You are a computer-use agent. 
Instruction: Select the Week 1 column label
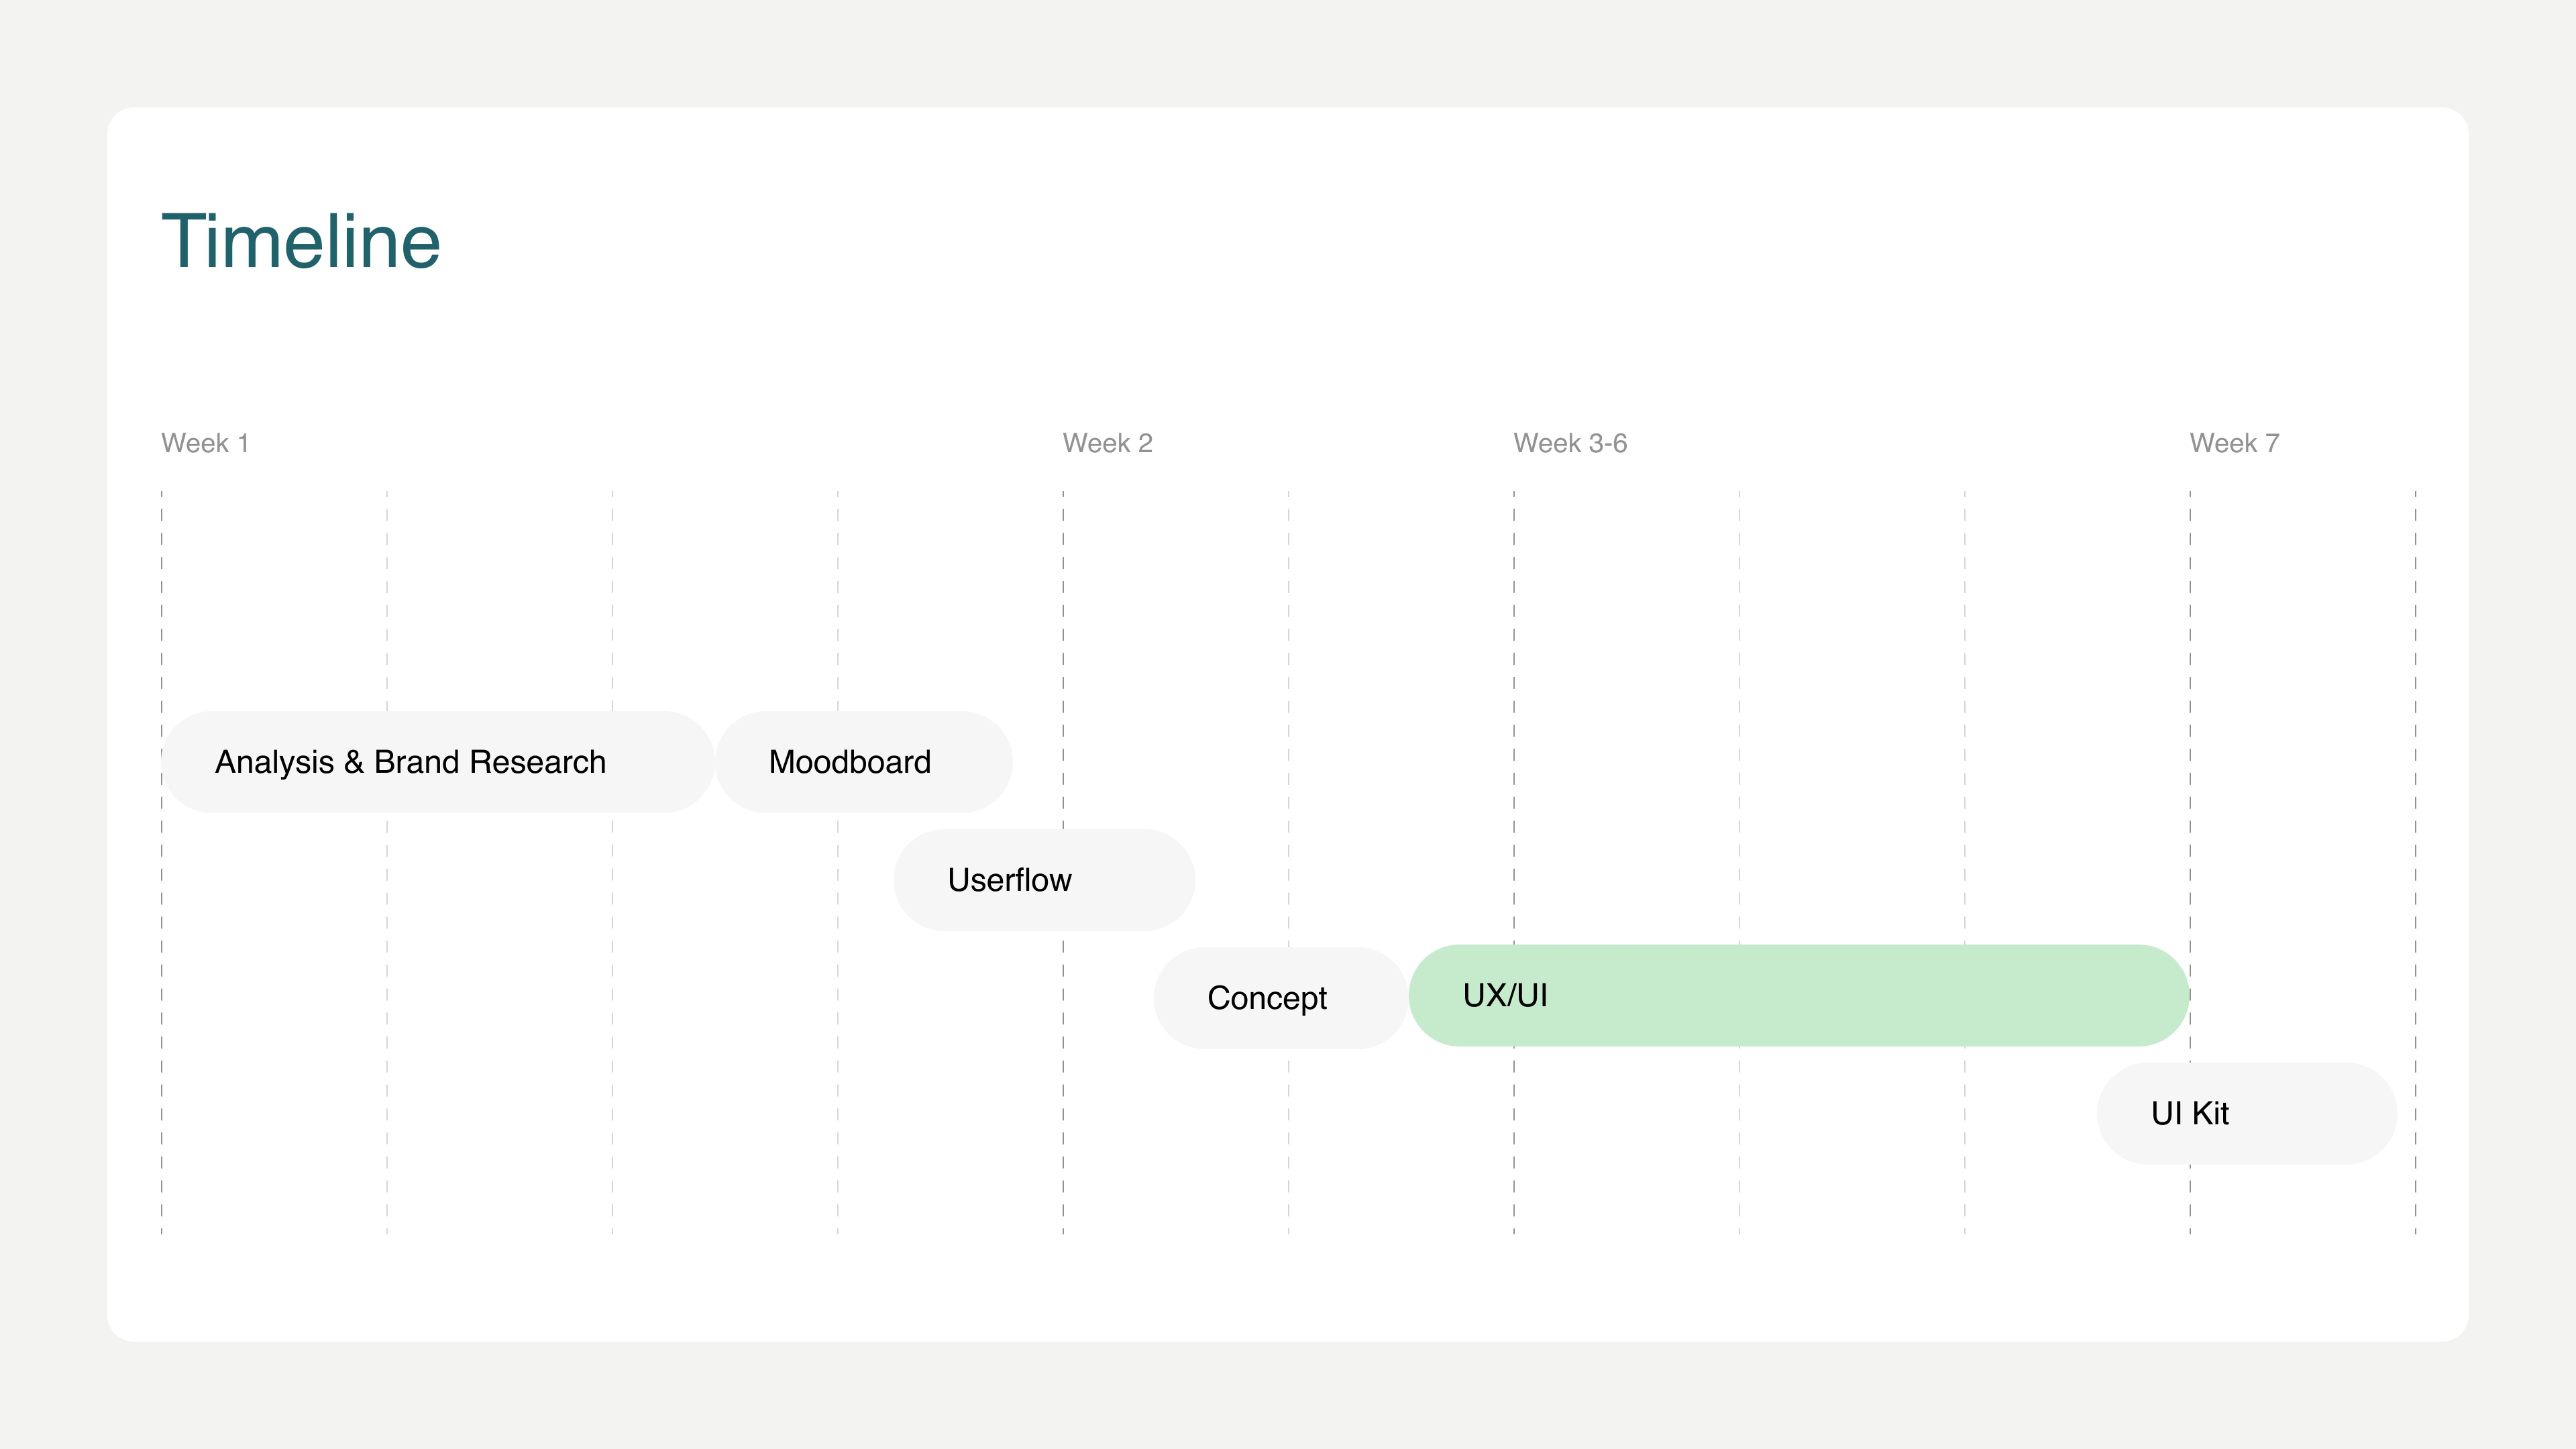point(205,443)
